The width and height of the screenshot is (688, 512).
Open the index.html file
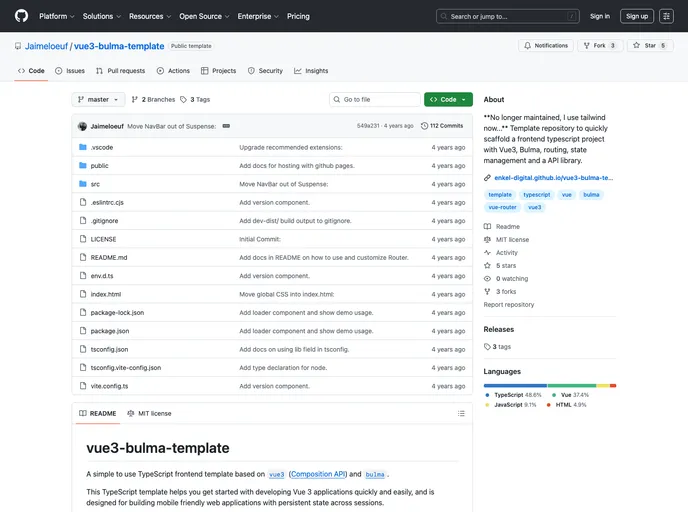click(x=106, y=294)
